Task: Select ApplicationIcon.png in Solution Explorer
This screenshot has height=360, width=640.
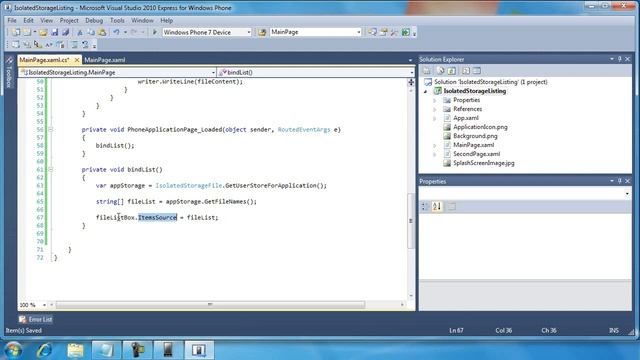Action: pos(480,127)
